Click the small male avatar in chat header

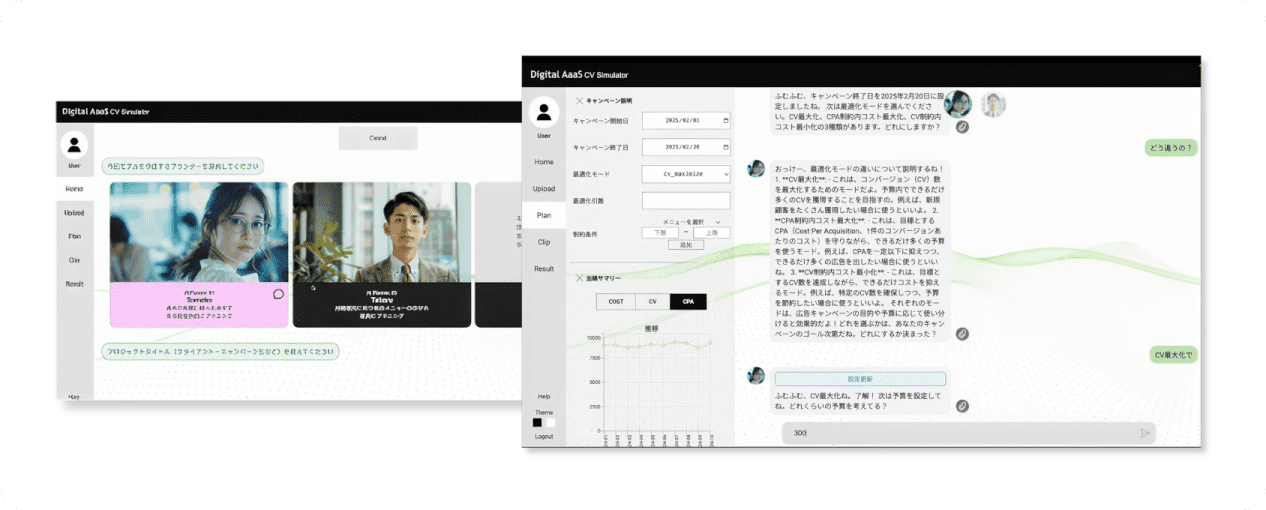pos(993,104)
